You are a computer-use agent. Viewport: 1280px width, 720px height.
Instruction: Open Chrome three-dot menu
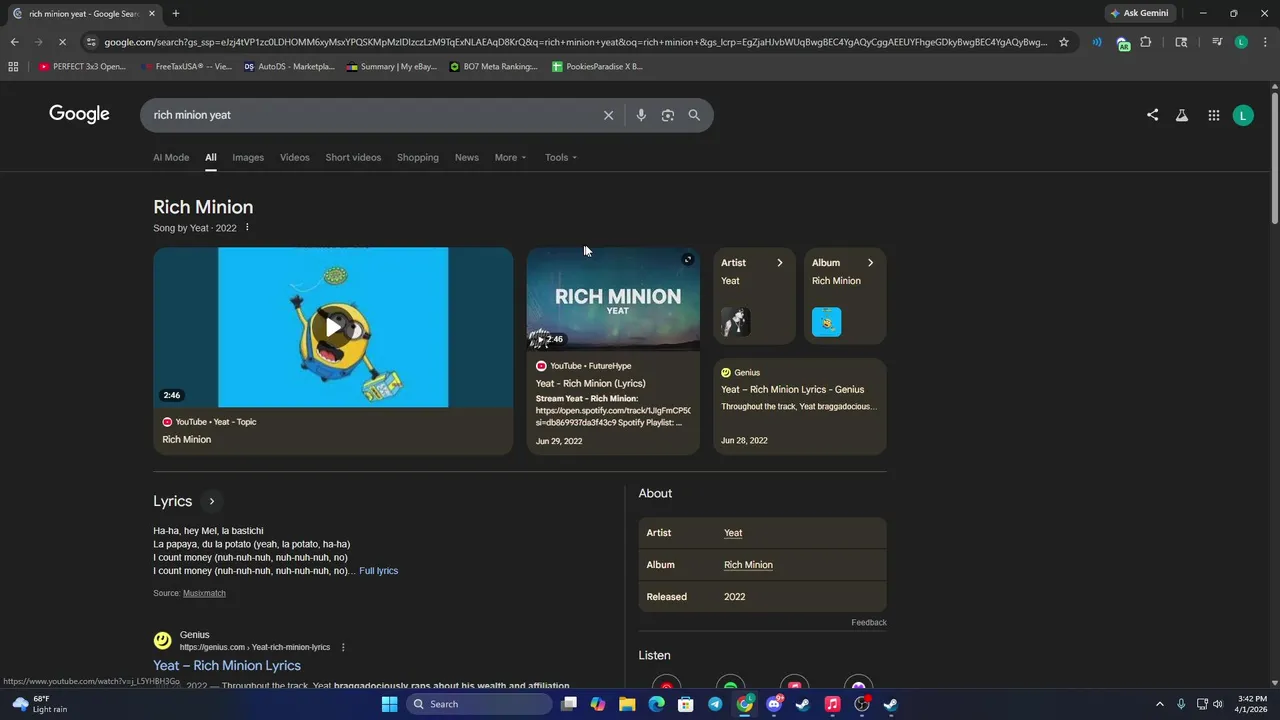1263,42
